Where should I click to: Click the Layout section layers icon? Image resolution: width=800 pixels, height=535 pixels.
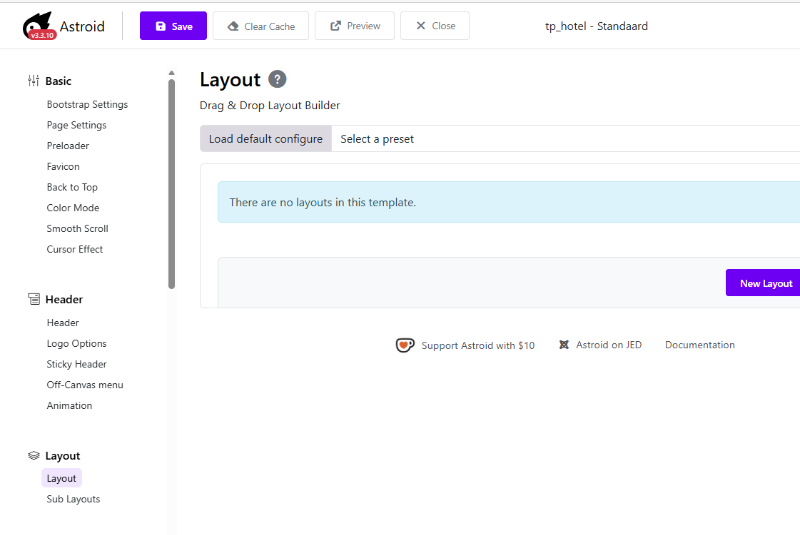[33, 456]
